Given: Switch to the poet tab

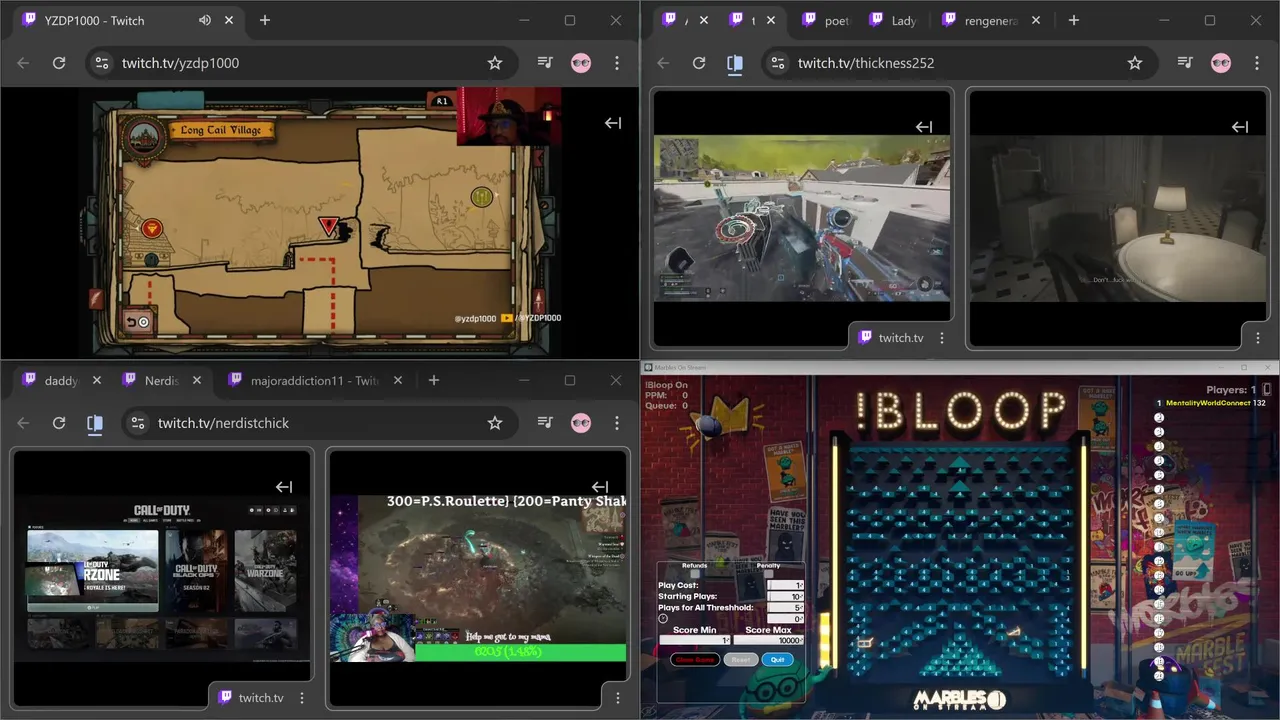Looking at the screenshot, I should point(826,20).
